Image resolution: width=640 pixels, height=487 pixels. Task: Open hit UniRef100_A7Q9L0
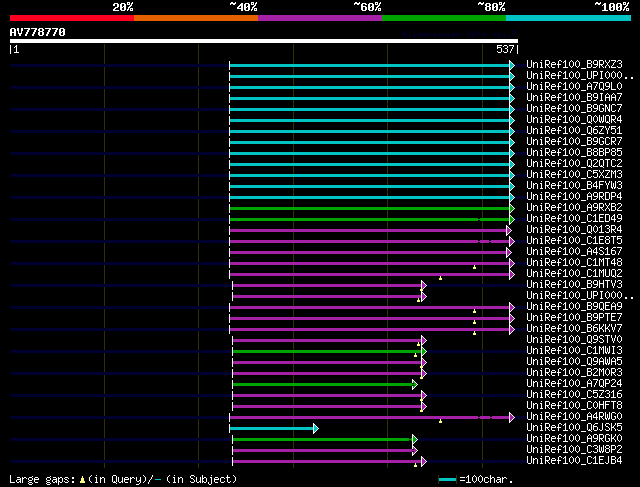coord(574,87)
